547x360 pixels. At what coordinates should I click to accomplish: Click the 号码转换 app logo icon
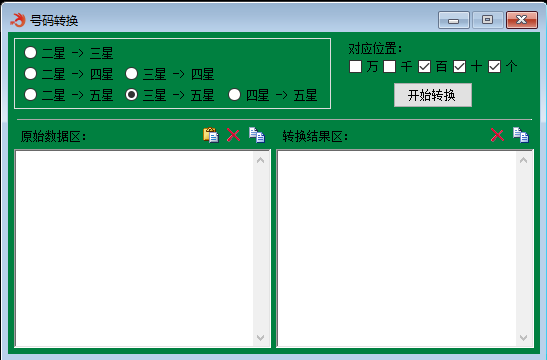[17, 20]
